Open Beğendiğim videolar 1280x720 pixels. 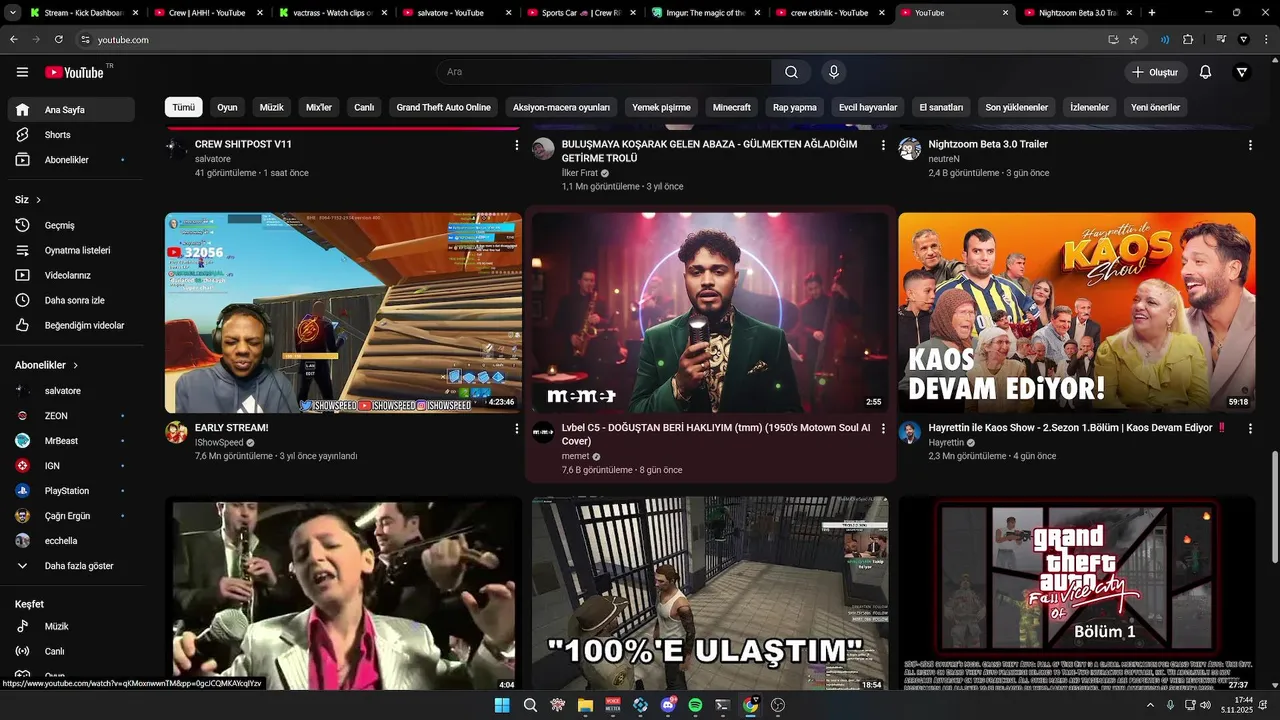pyautogui.click(x=70, y=325)
